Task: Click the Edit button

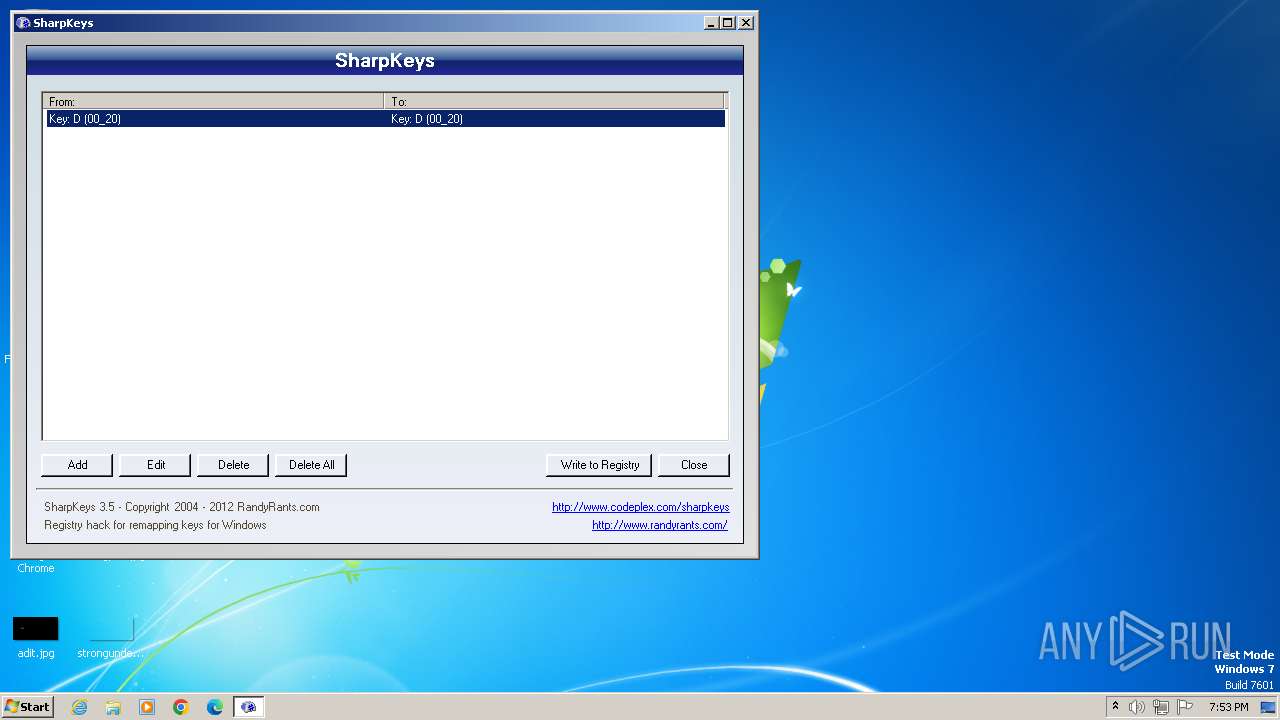Action: click(155, 465)
